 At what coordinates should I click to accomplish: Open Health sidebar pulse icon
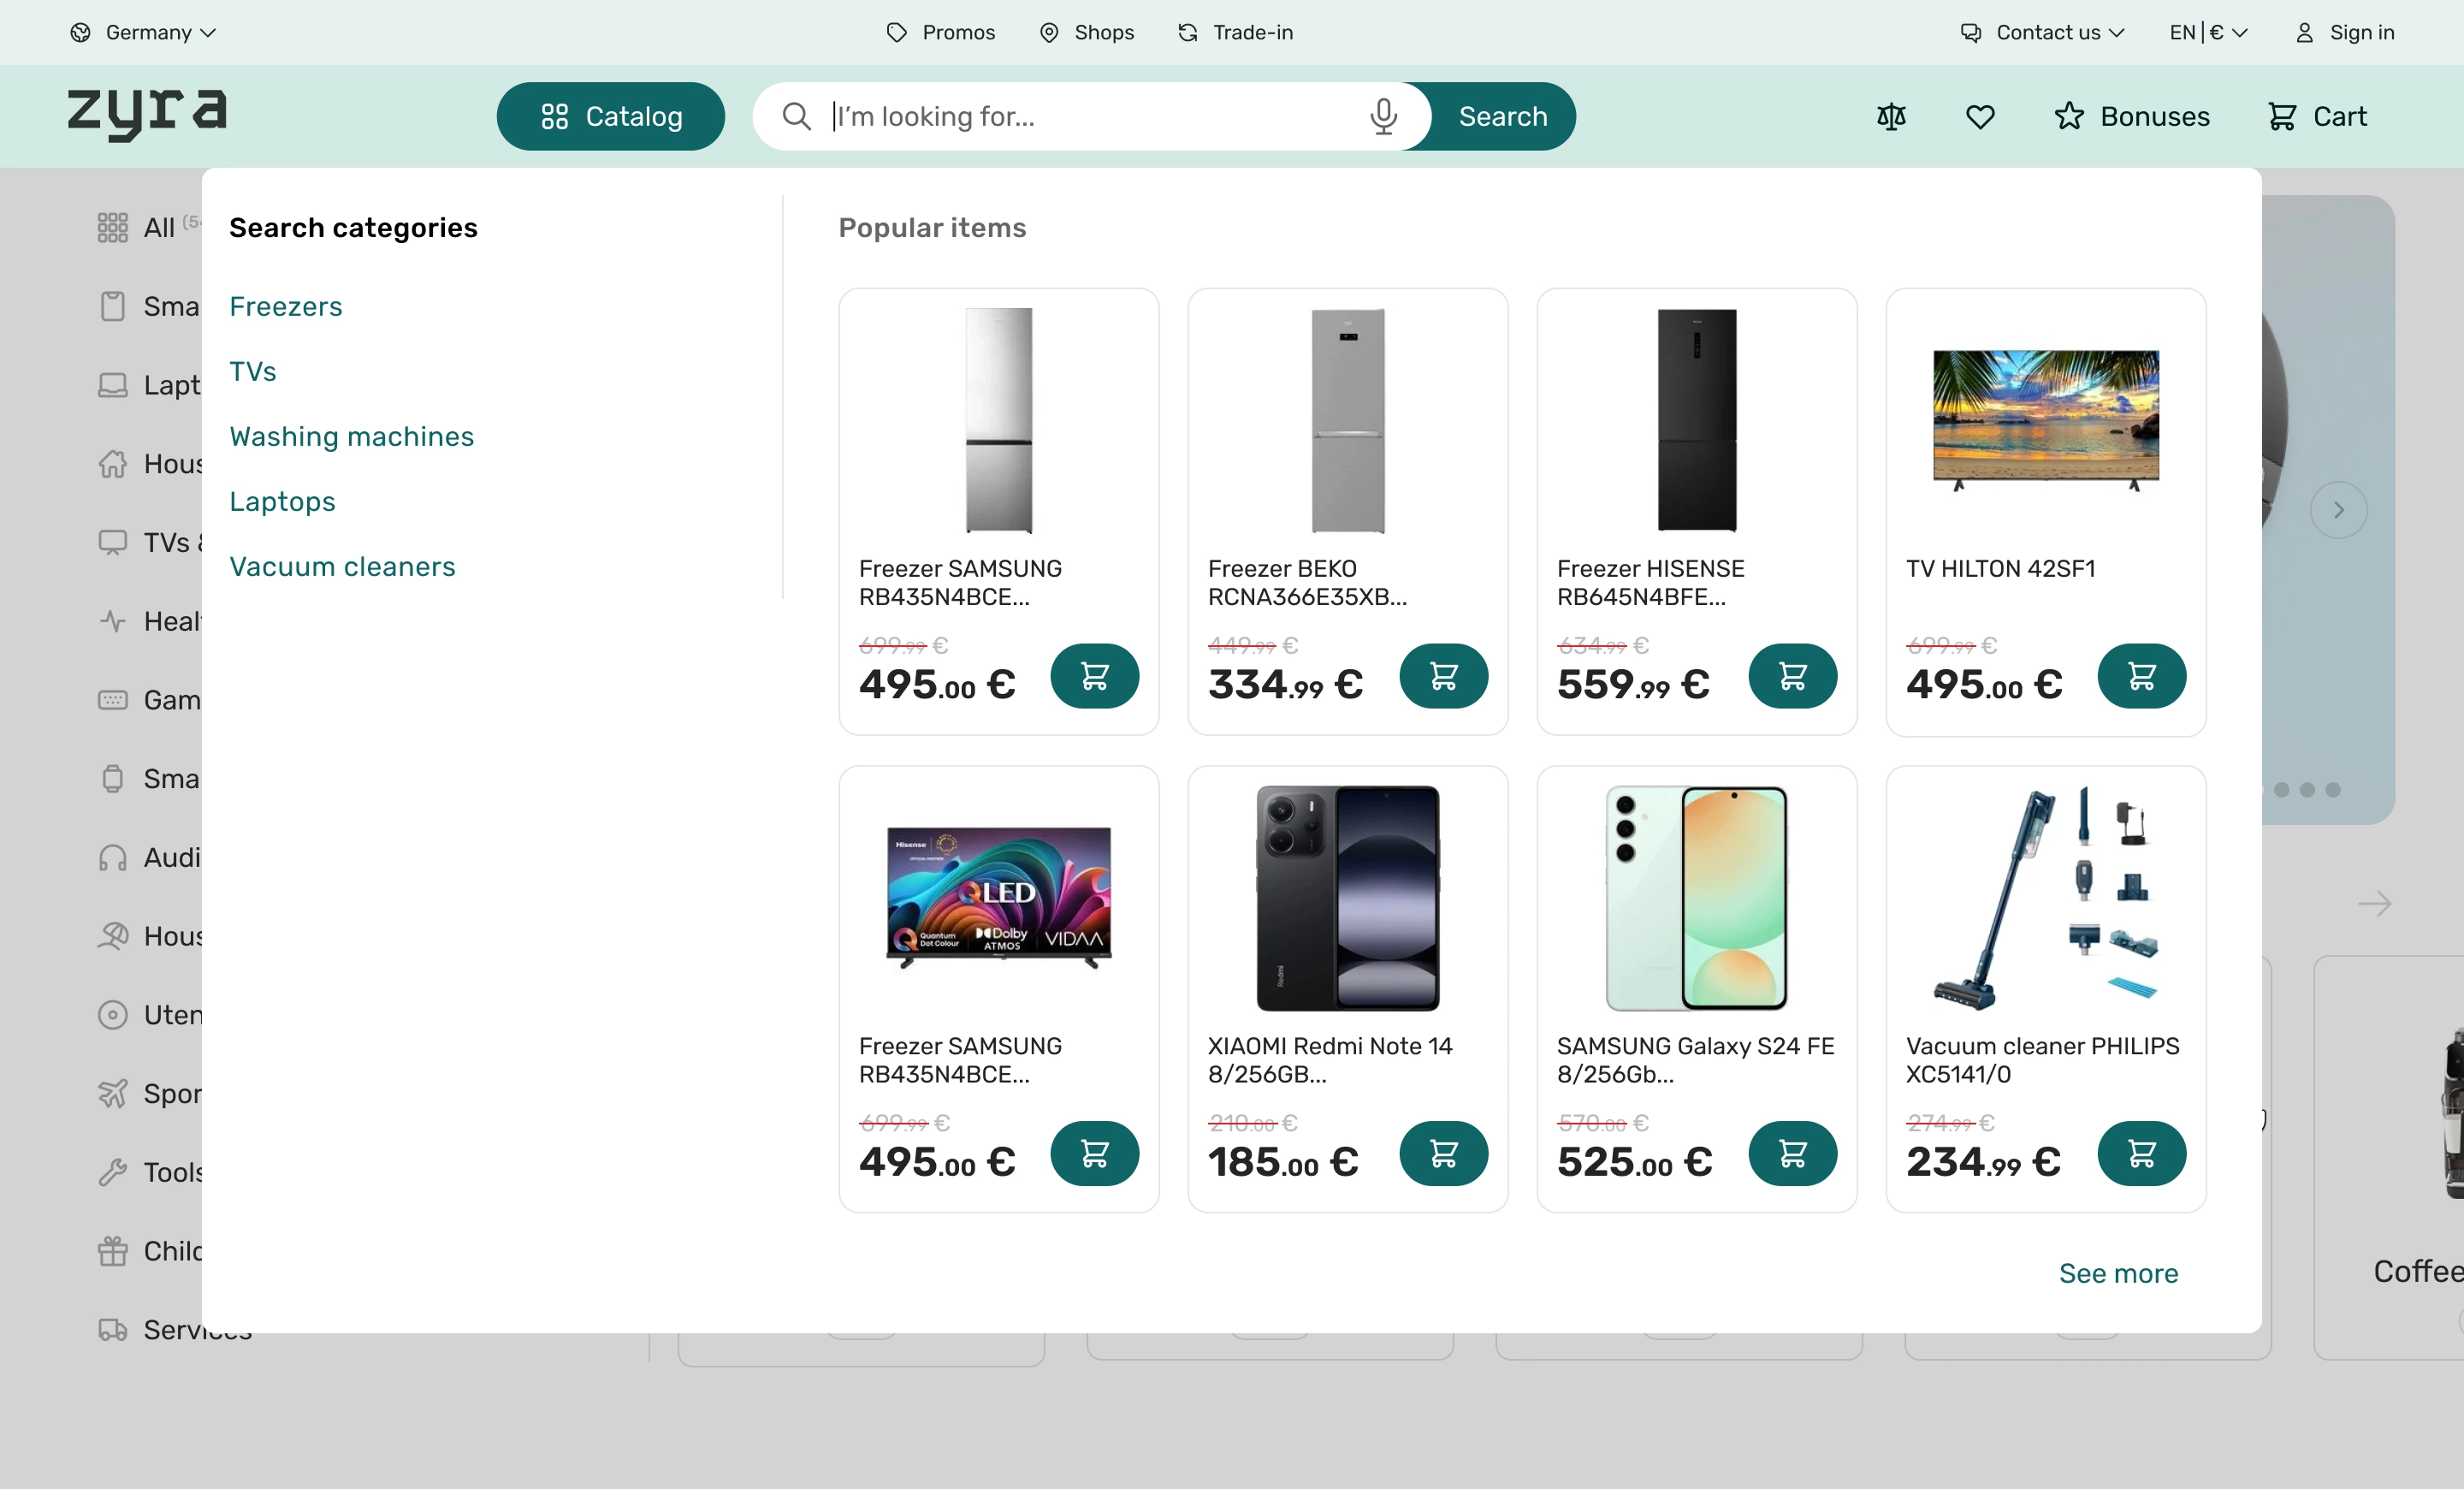point(112,621)
